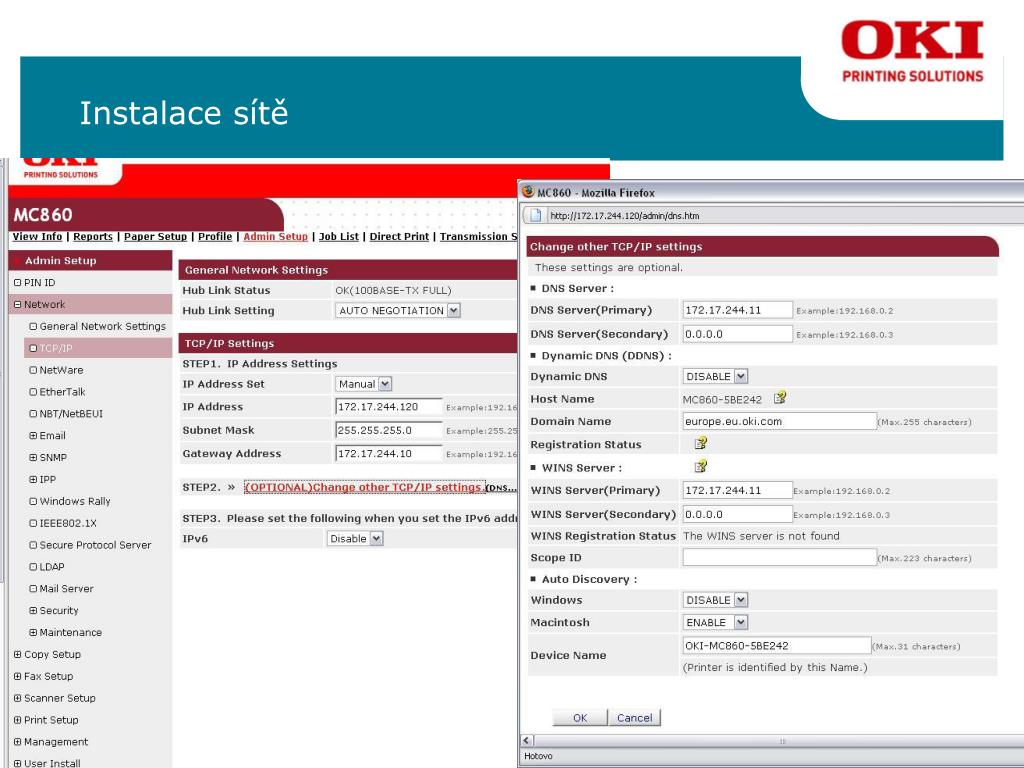Expand Fax Setup in sidebar

pos(18,676)
